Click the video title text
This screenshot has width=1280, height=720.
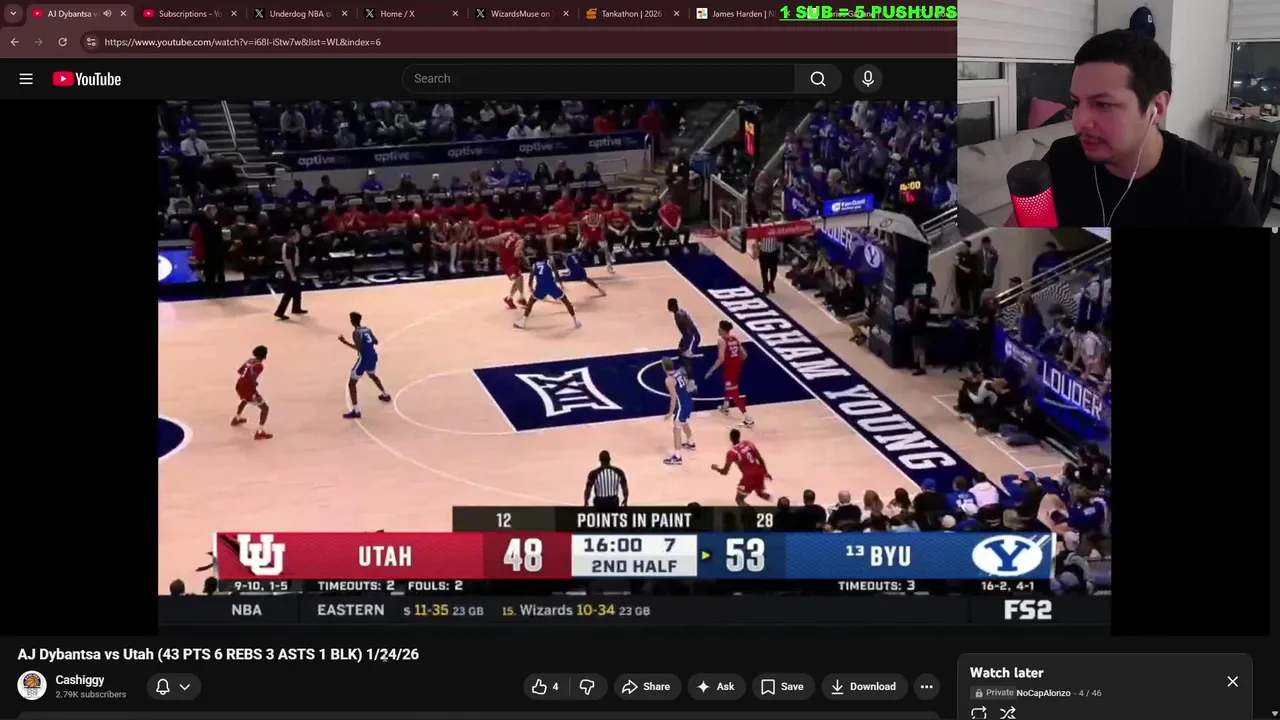click(218, 654)
